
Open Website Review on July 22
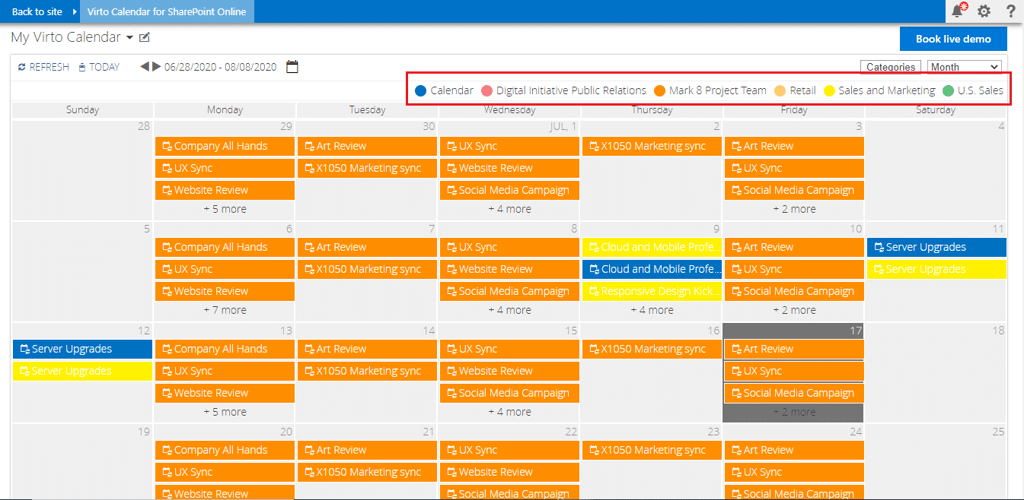509,473
